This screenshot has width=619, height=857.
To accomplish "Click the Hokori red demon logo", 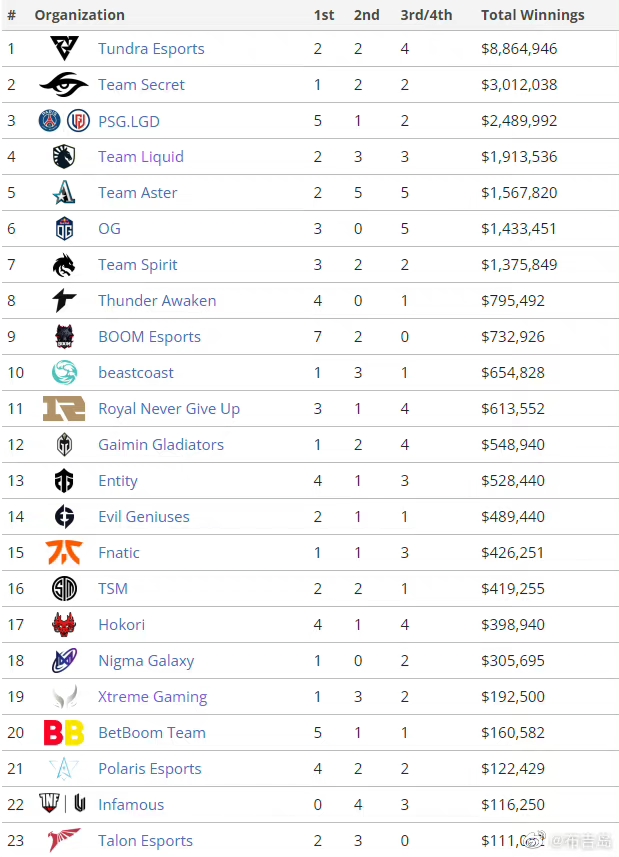I will [64, 624].
